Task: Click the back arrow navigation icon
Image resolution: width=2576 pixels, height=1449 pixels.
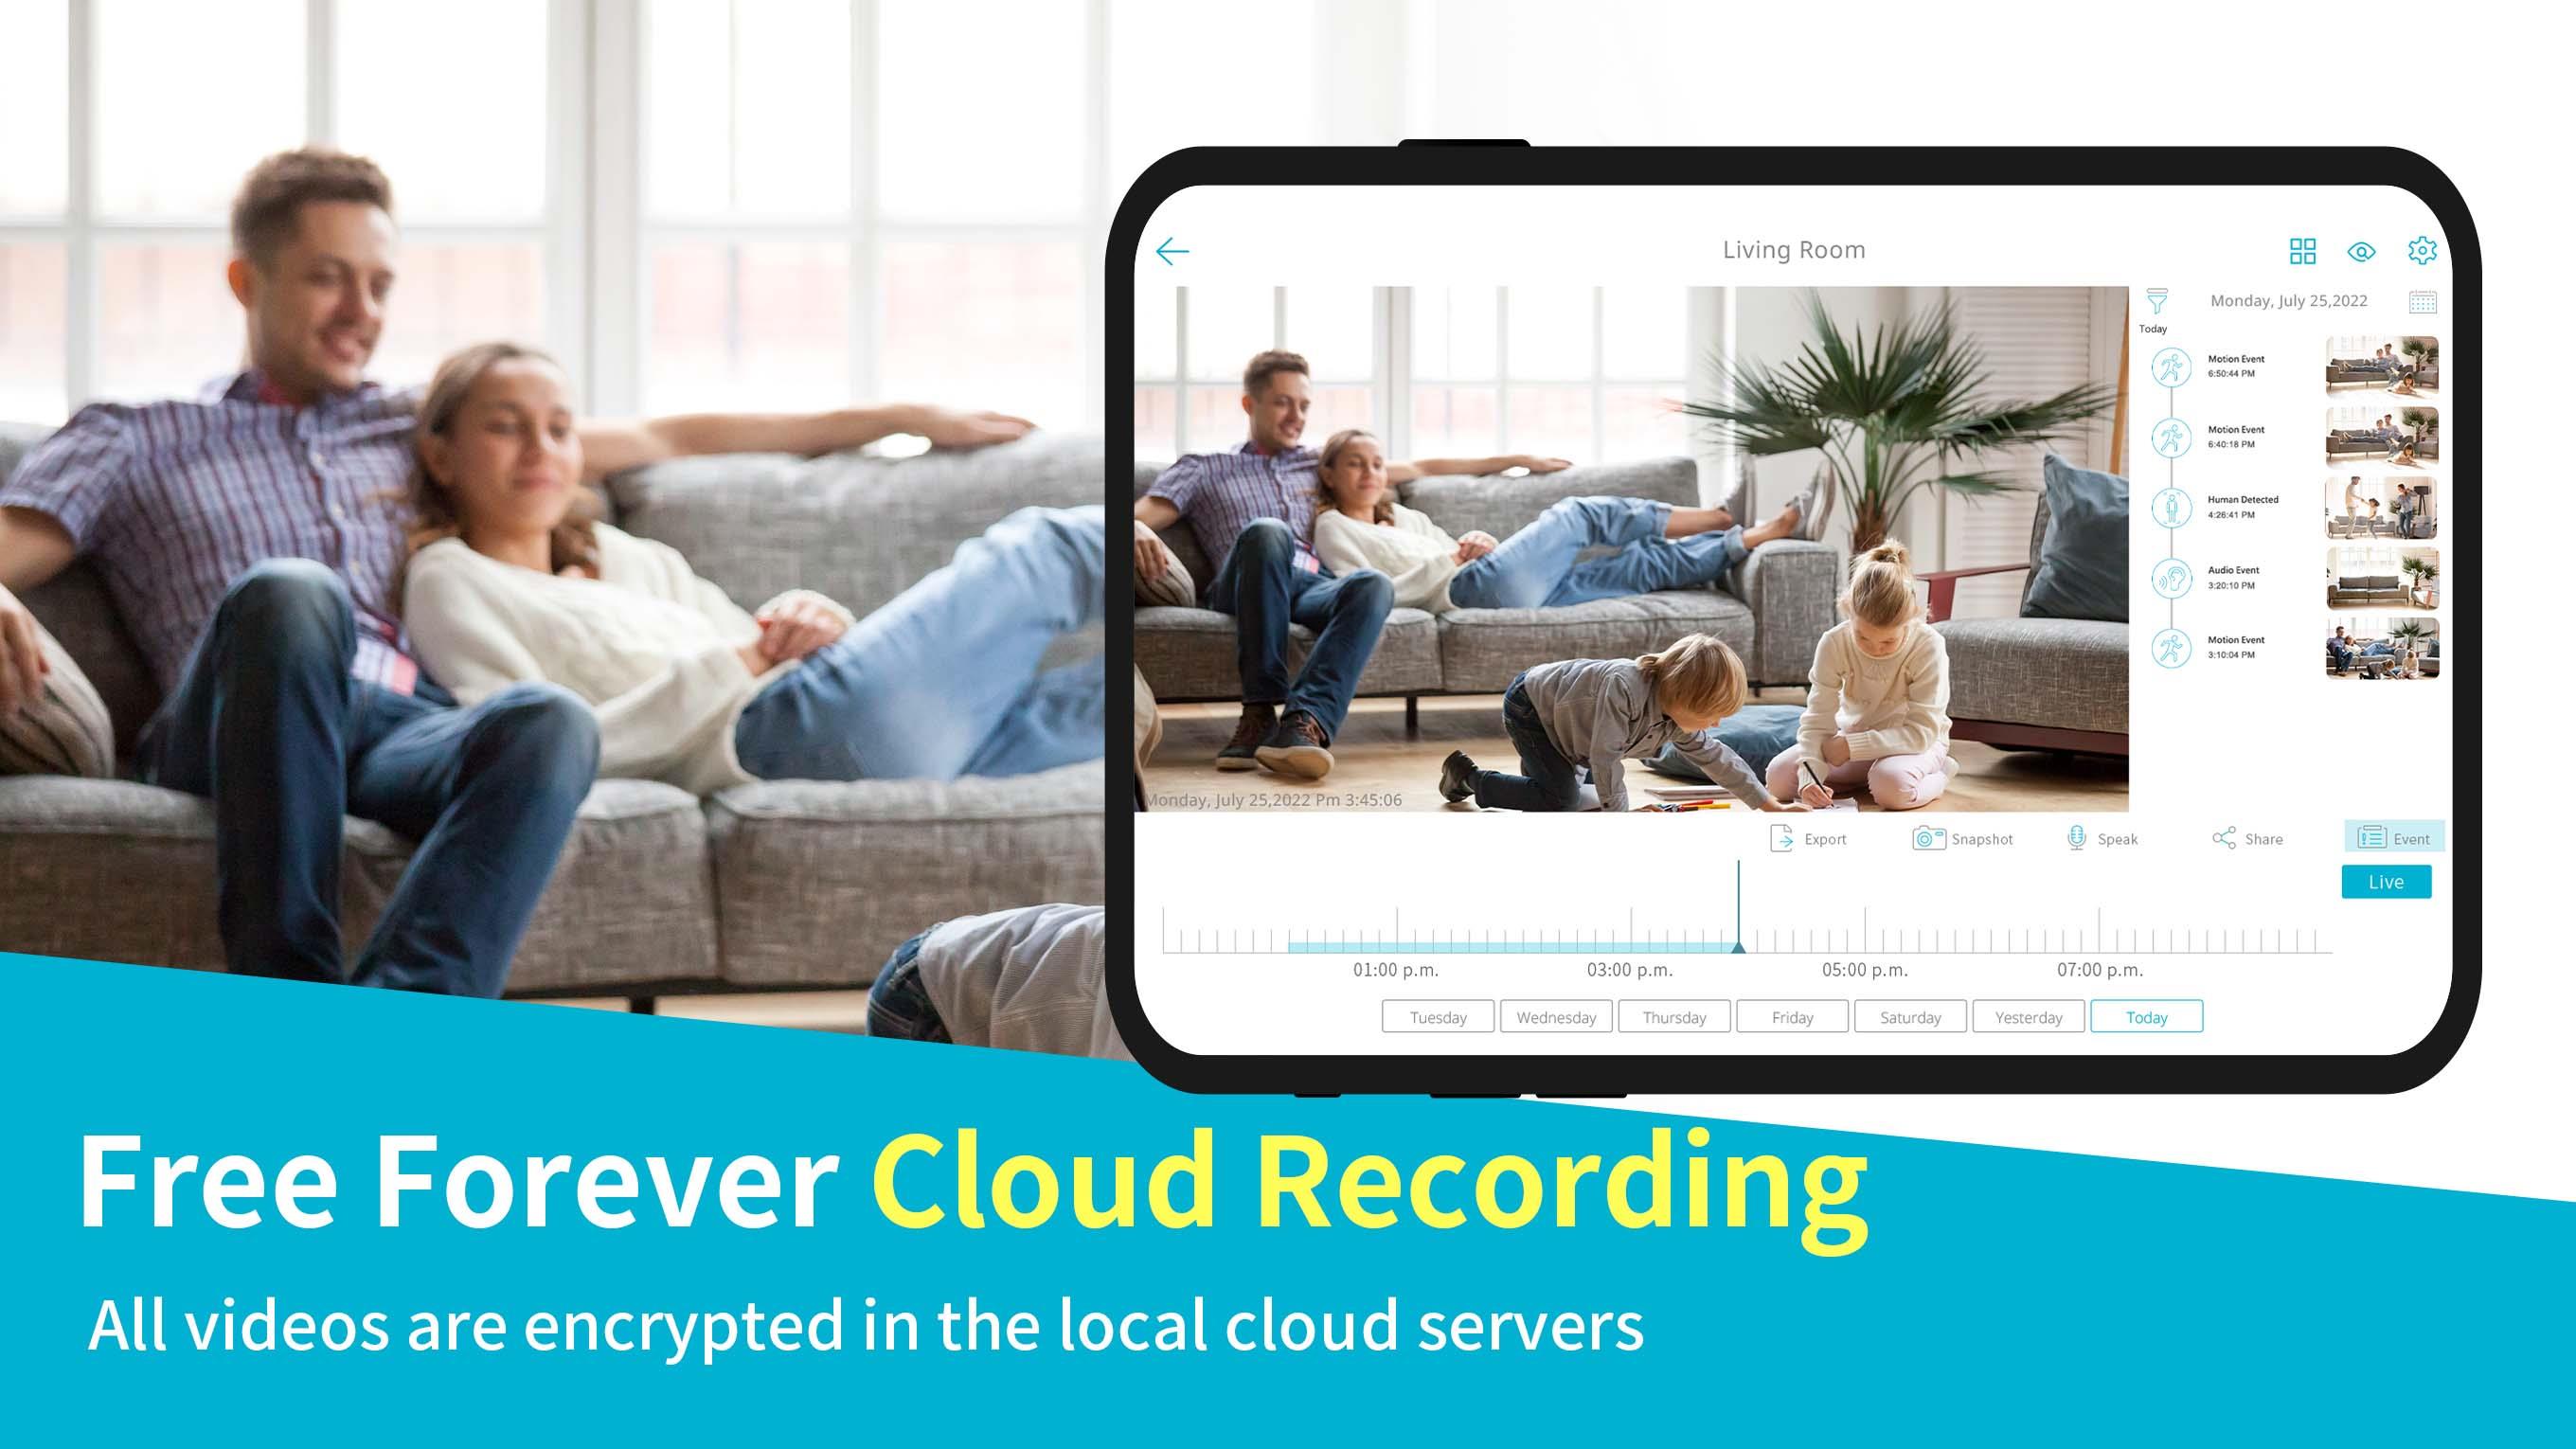Action: coord(1172,249)
